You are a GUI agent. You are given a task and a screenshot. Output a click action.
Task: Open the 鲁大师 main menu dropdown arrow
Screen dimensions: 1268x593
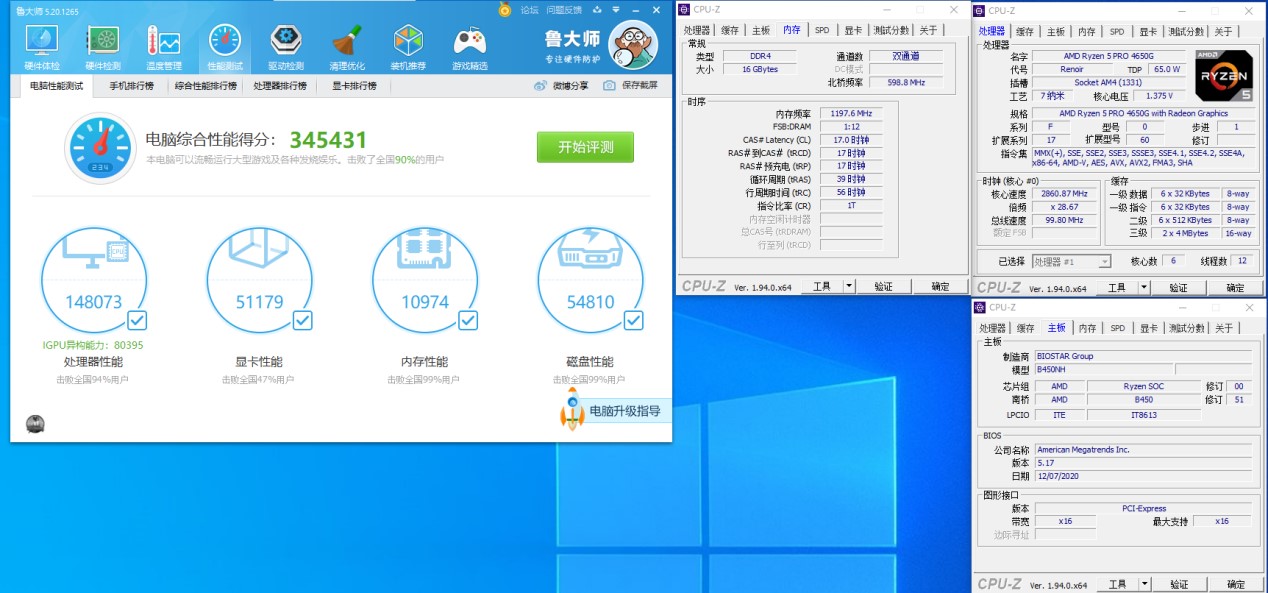(614, 10)
